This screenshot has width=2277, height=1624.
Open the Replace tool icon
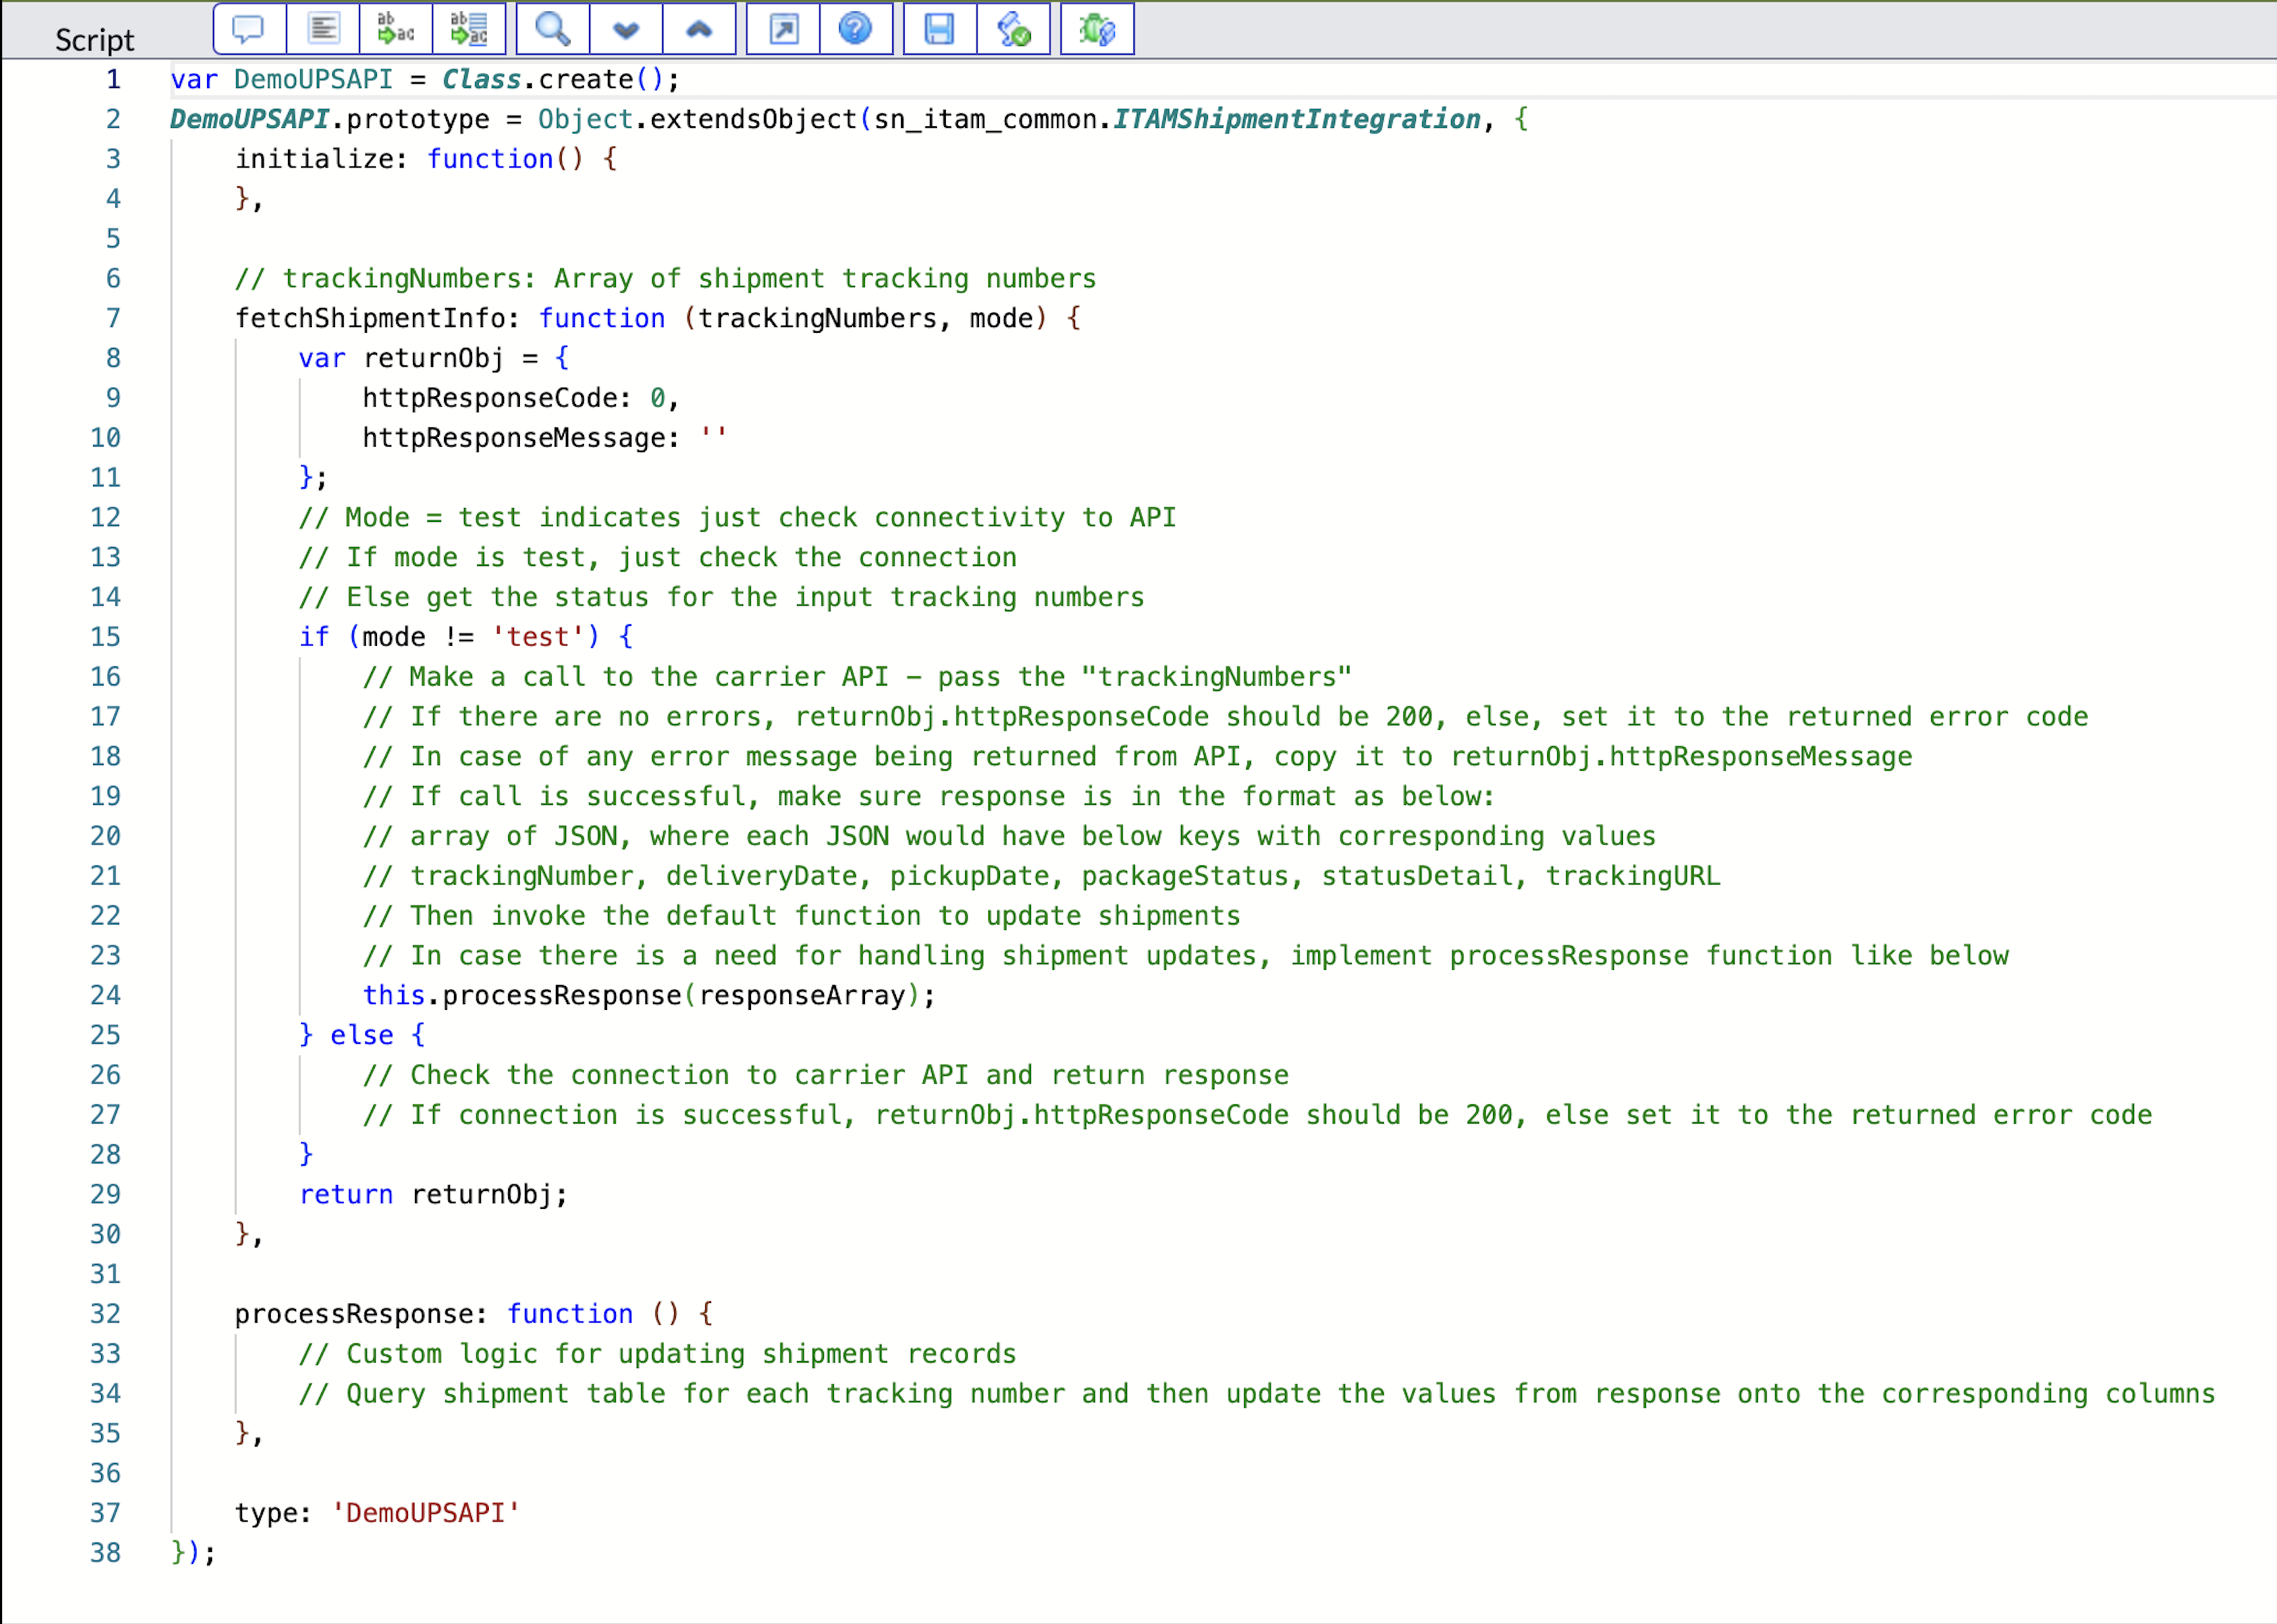coord(396,29)
